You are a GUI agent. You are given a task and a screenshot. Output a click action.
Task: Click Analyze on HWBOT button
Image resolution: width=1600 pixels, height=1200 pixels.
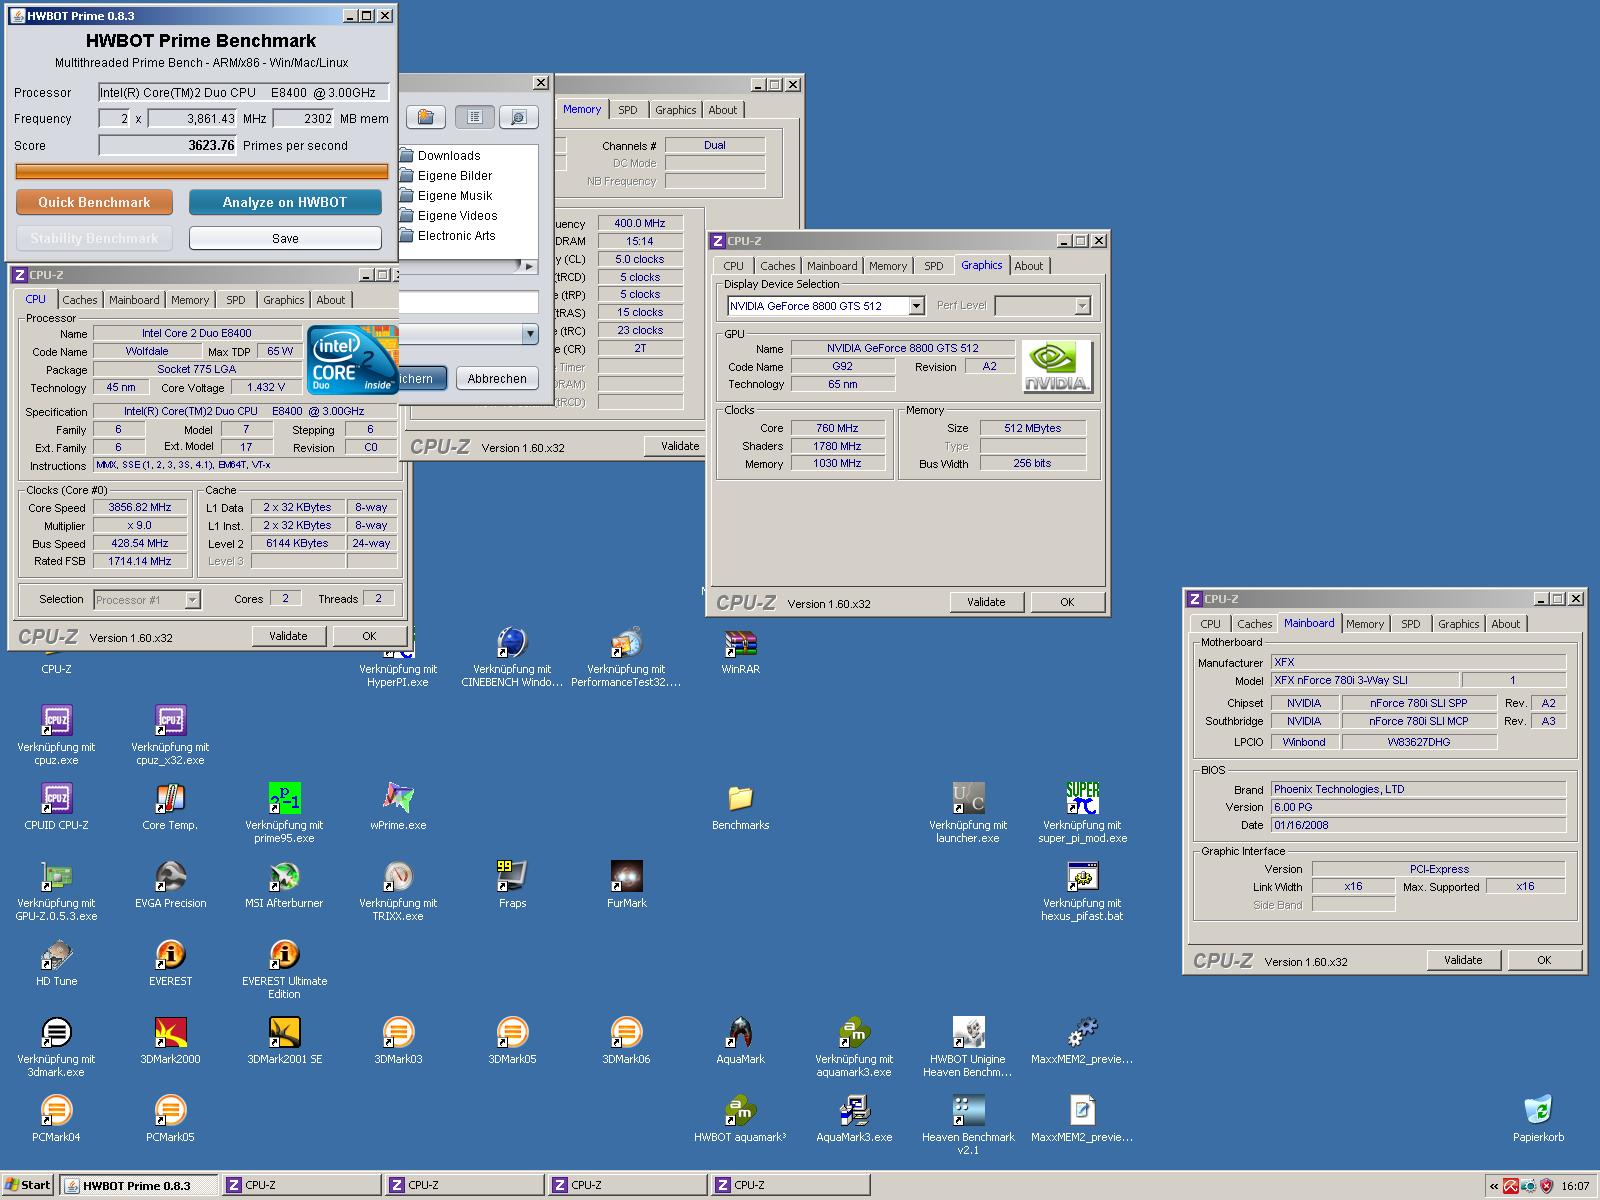[x=285, y=202]
